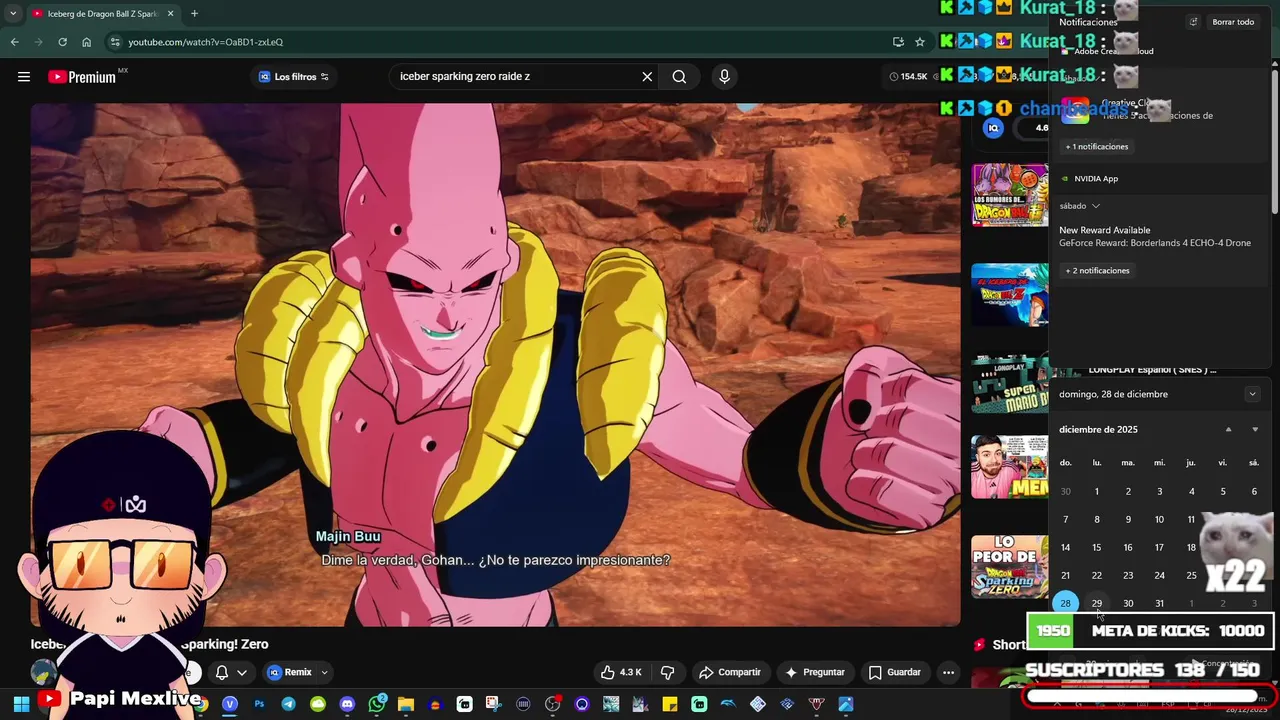Viewport: 1280px width, 720px height.
Task: Select day 15 in the calendar
Action: click(1097, 547)
